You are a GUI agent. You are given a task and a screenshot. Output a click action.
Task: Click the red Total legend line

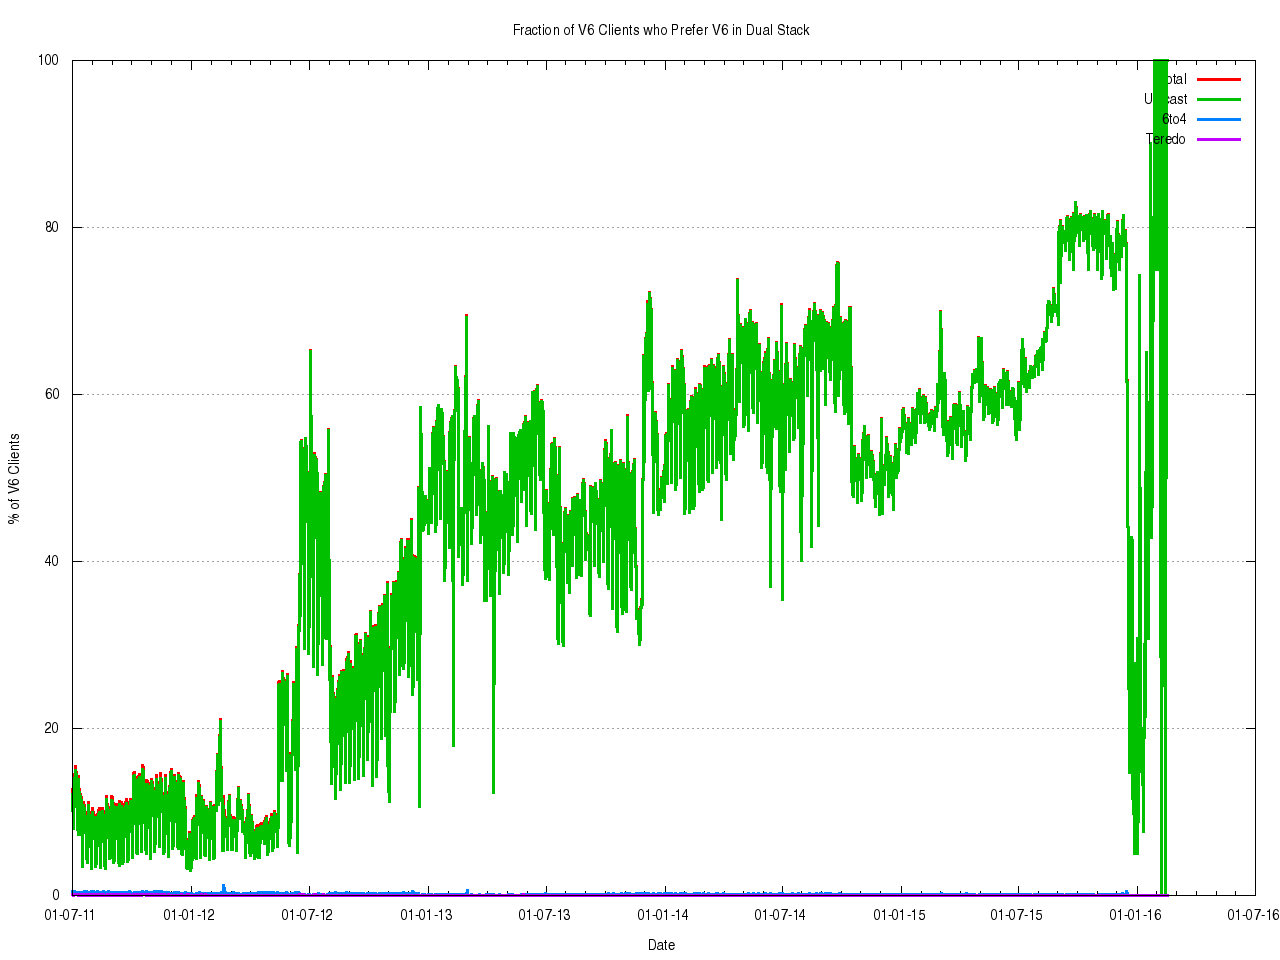[1218, 79]
